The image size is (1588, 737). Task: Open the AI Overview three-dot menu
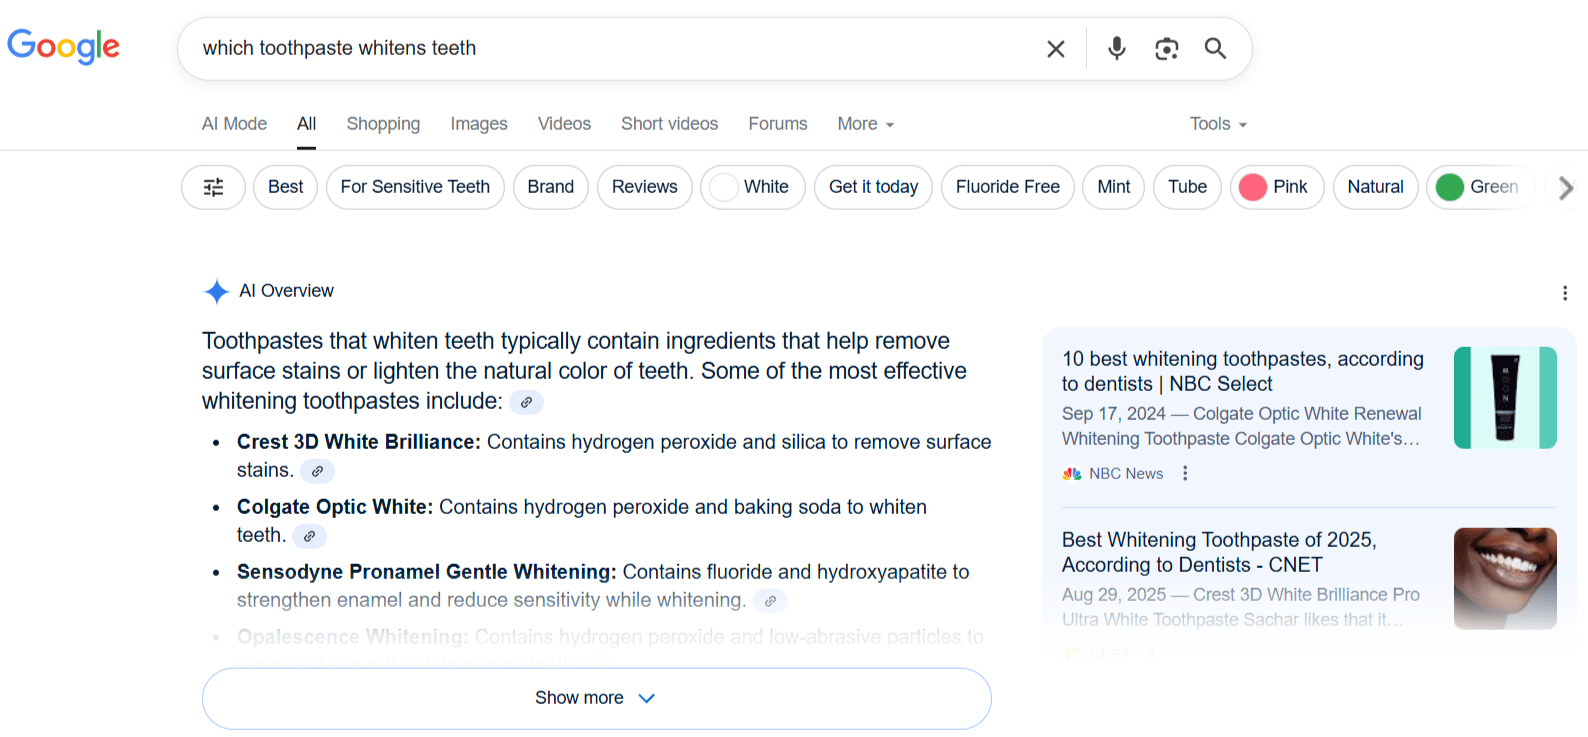point(1564,292)
